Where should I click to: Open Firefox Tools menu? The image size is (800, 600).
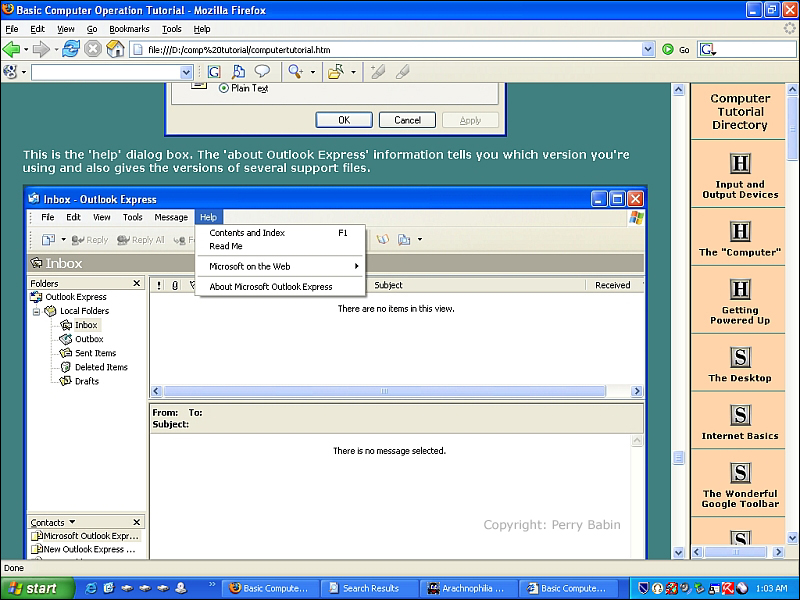171,29
